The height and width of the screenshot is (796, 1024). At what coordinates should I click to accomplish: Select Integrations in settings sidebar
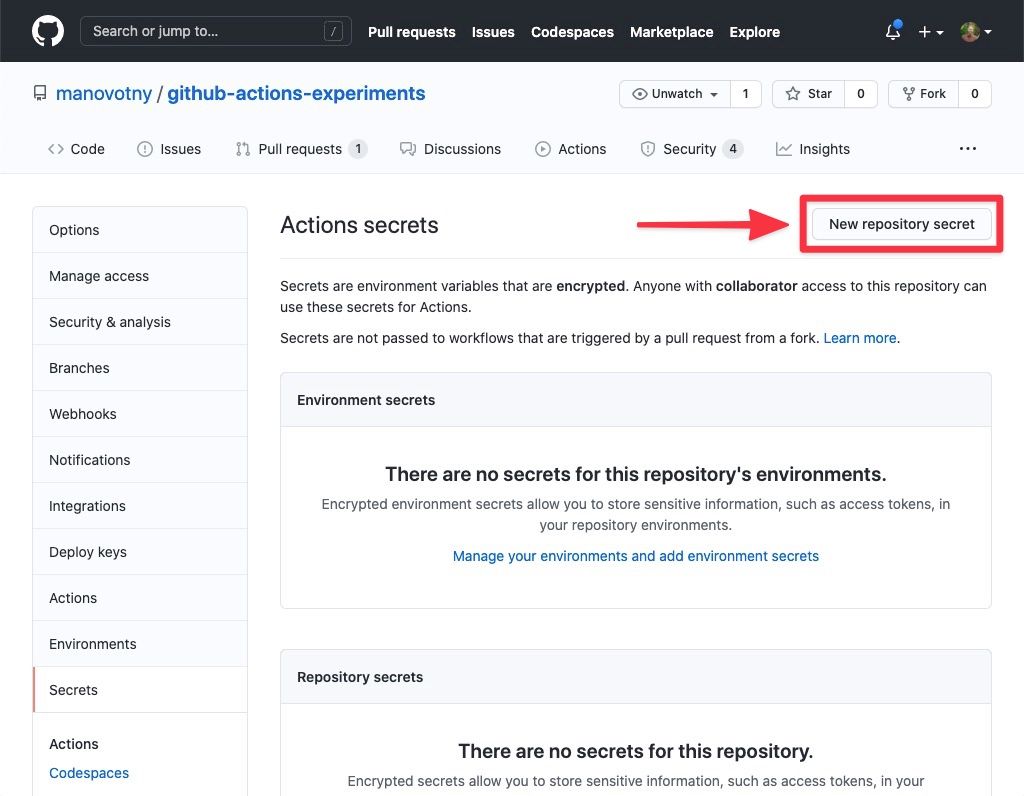[x=140, y=506]
